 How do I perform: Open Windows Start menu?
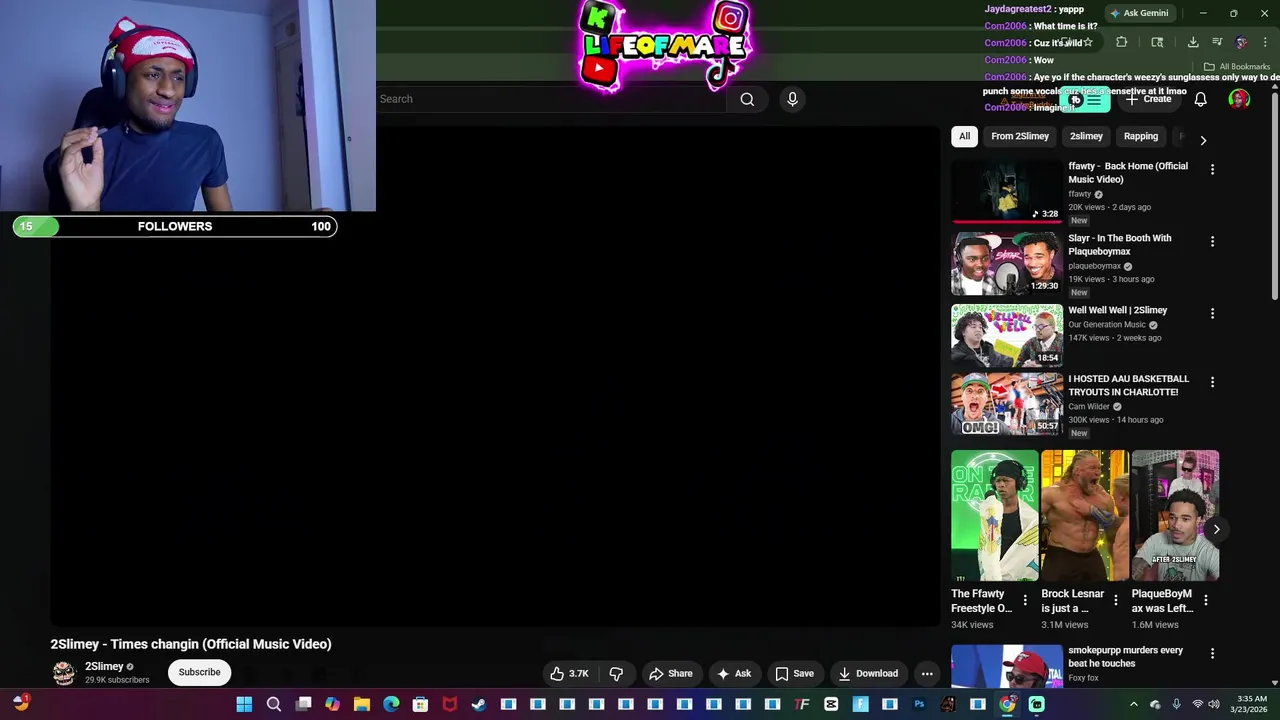tap(244, 705)
